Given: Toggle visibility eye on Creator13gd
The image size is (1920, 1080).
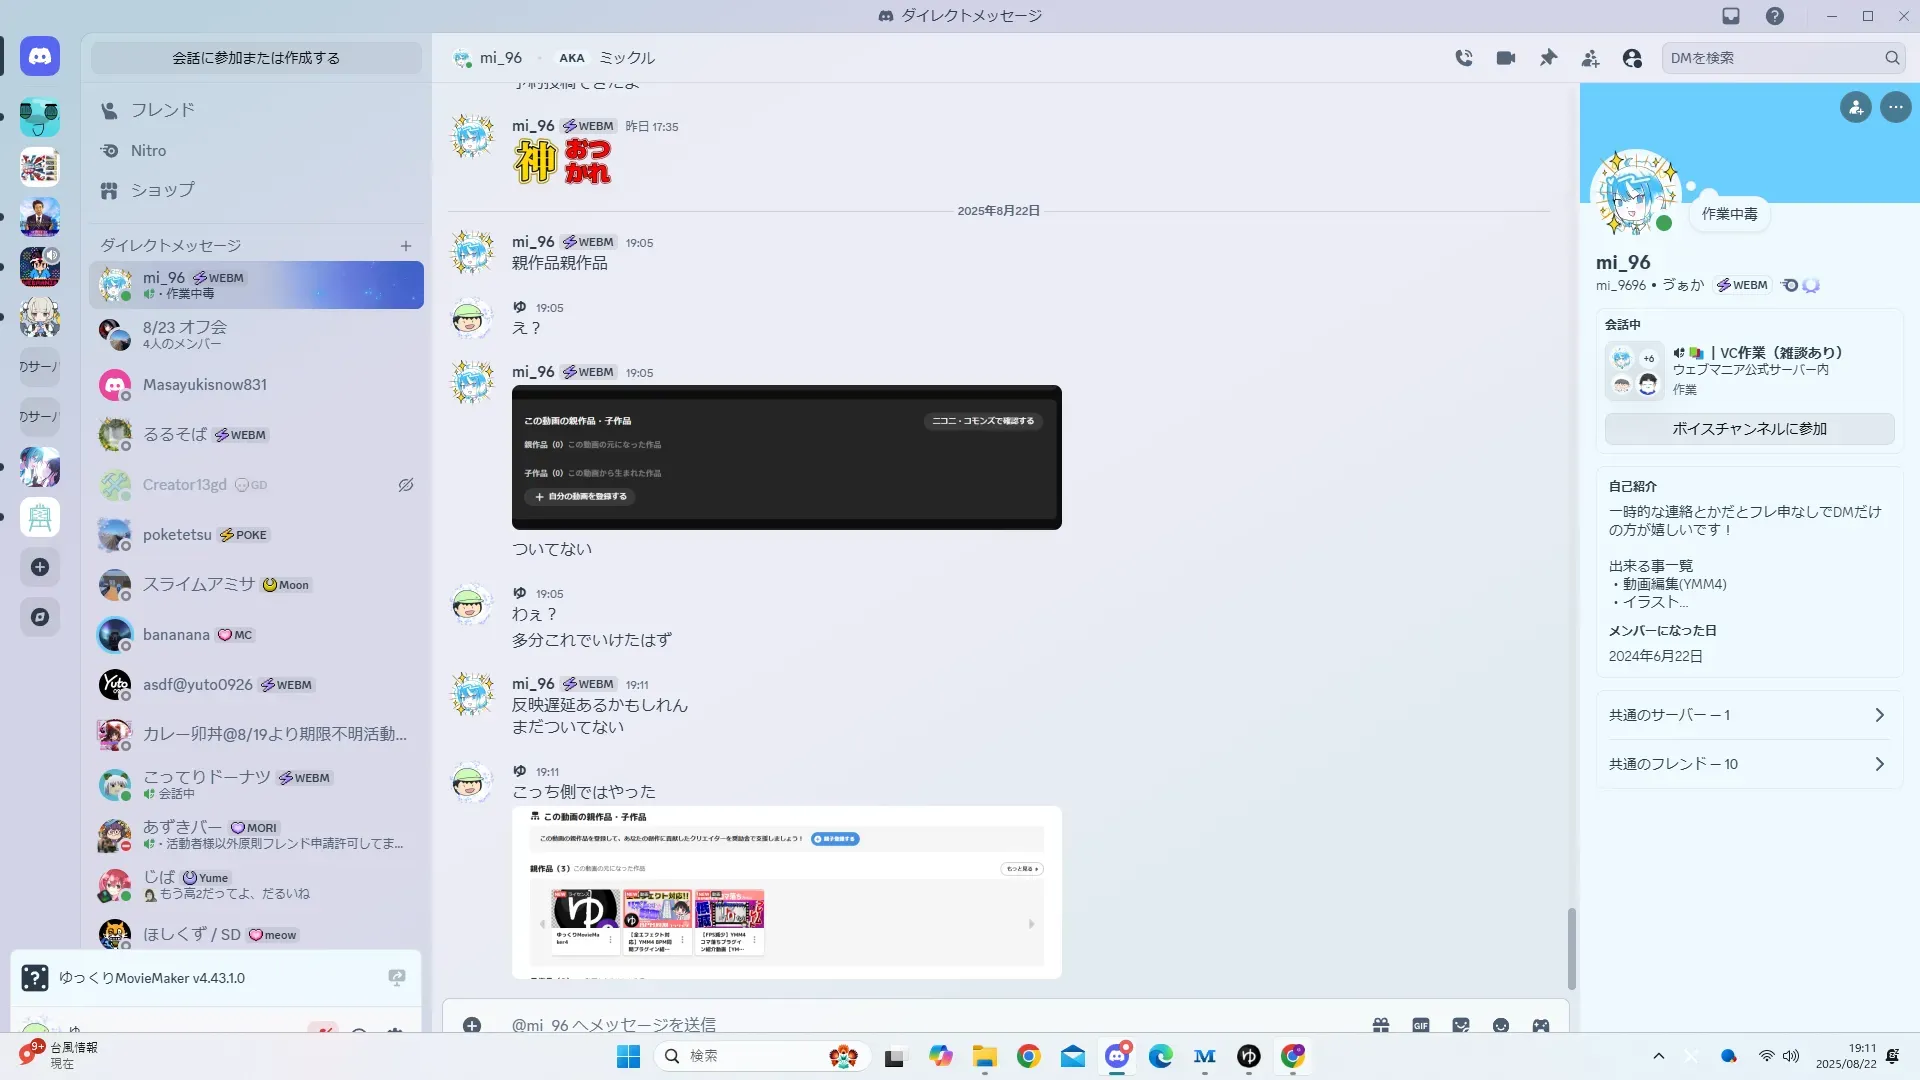Looking at the screenshot, I should (406, 485).
